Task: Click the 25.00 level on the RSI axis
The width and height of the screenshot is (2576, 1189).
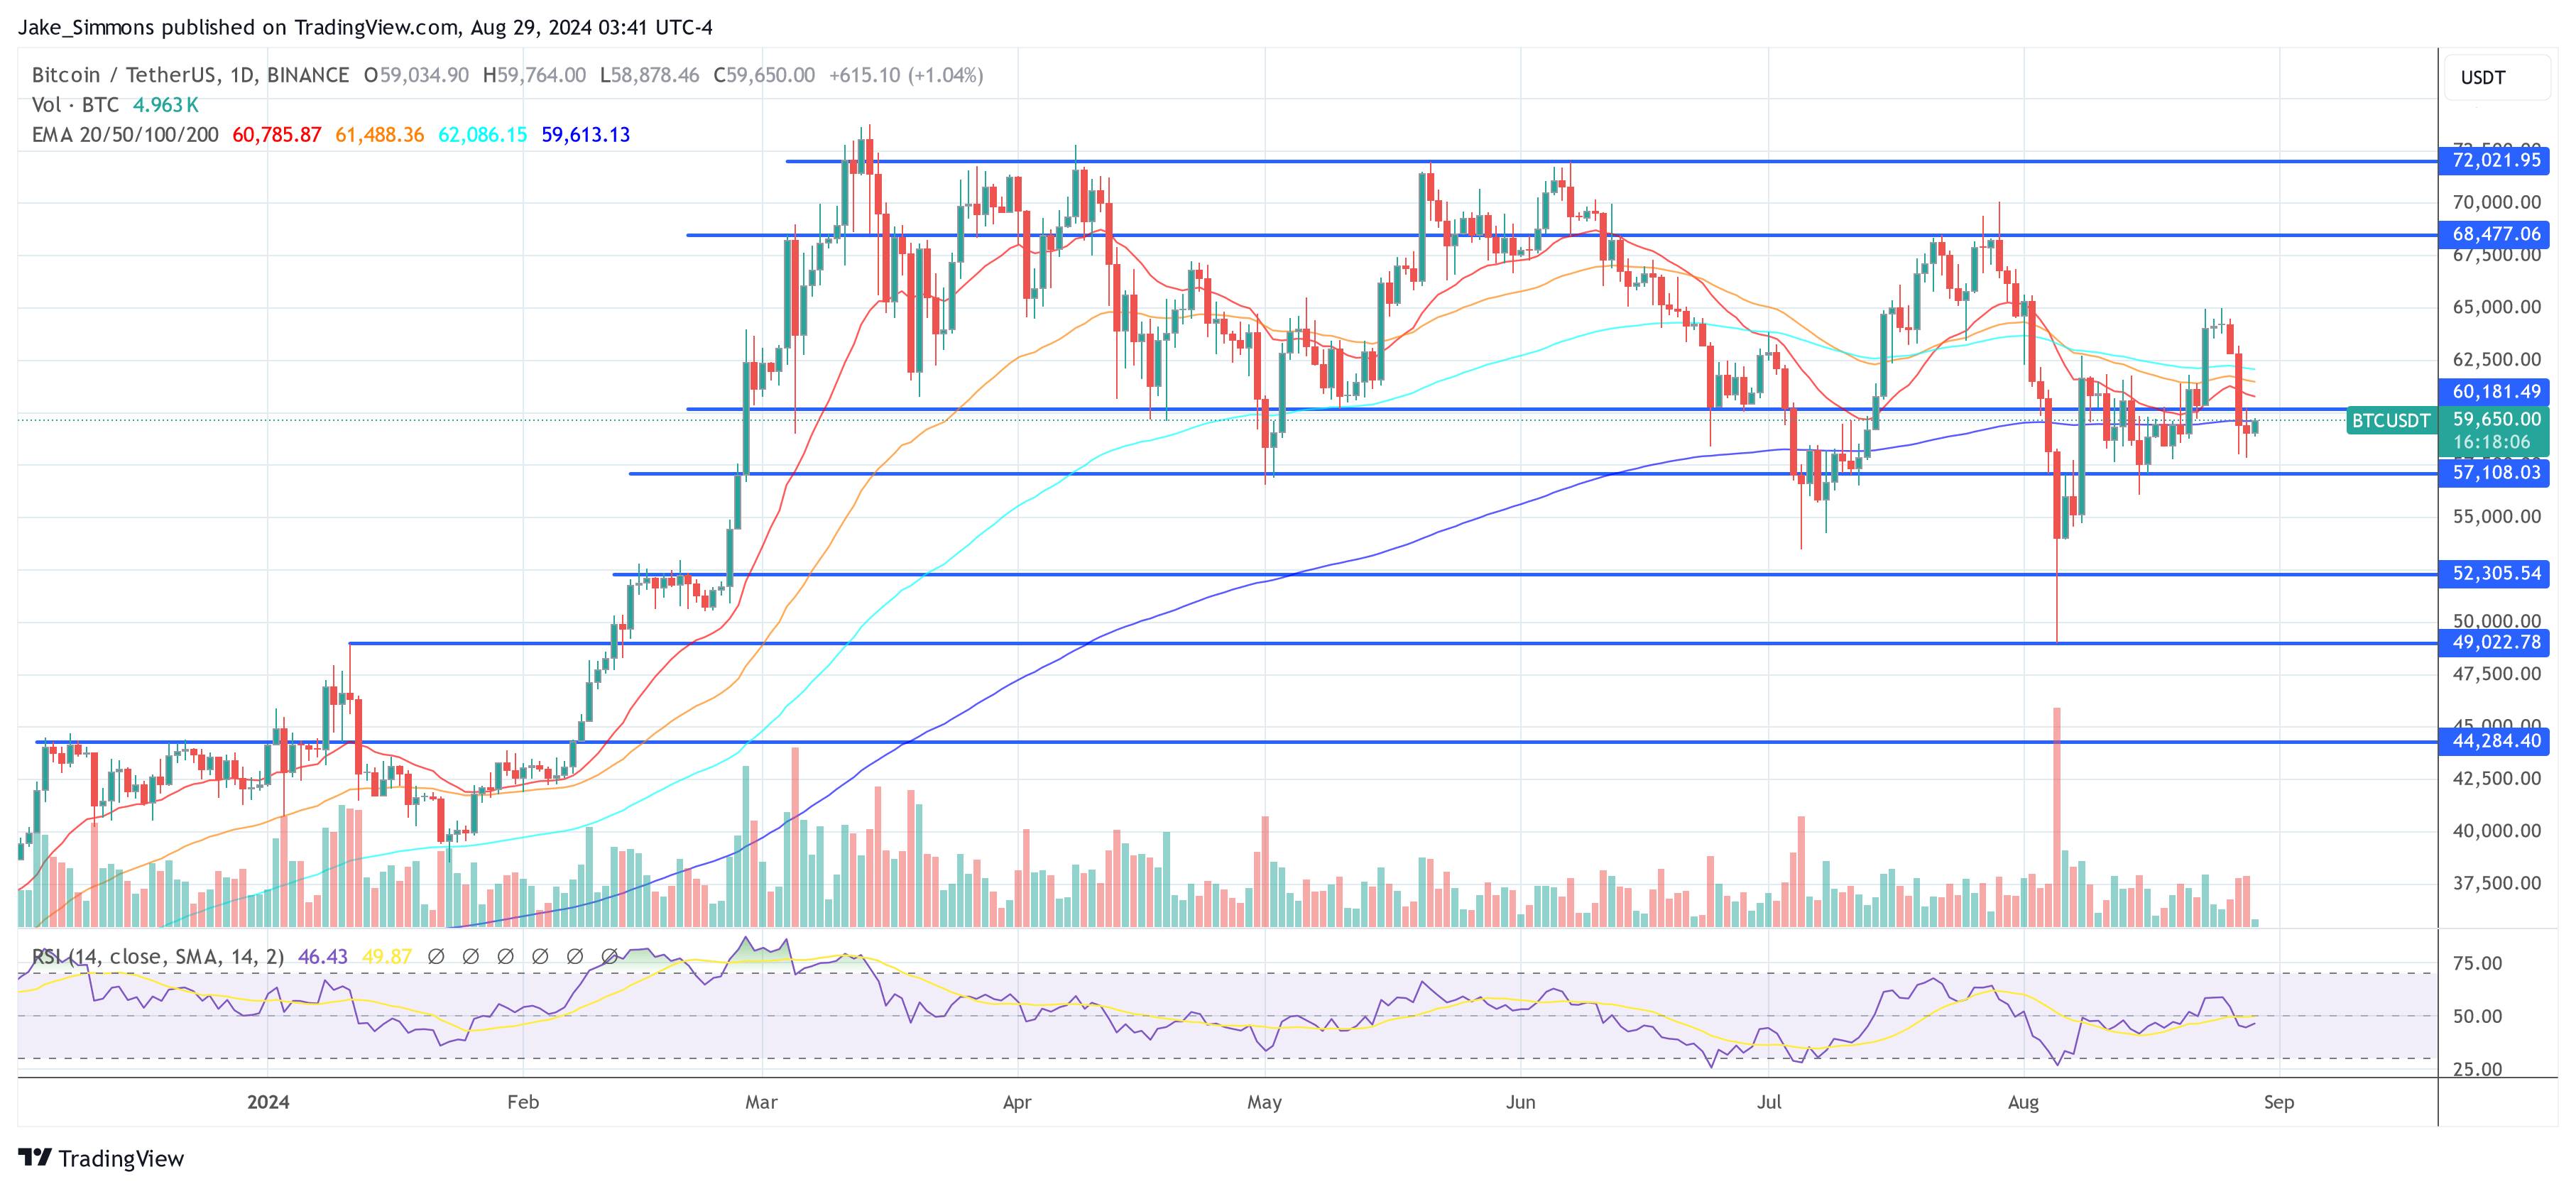Action: (x=2478, y=1069)
